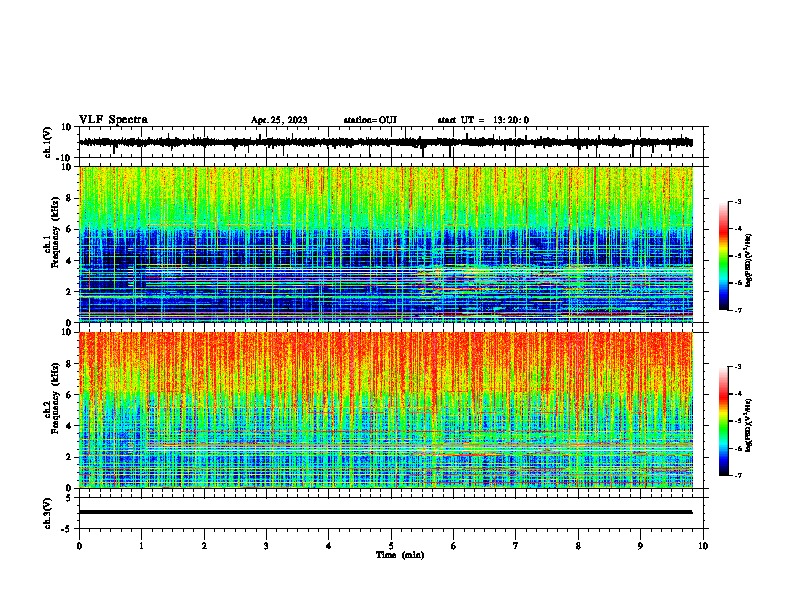The width and height of the screenshot is (792, 612).
Task: Click the log(PSD) label beside ch.1 colorbar
Action: tap(748, 260)
